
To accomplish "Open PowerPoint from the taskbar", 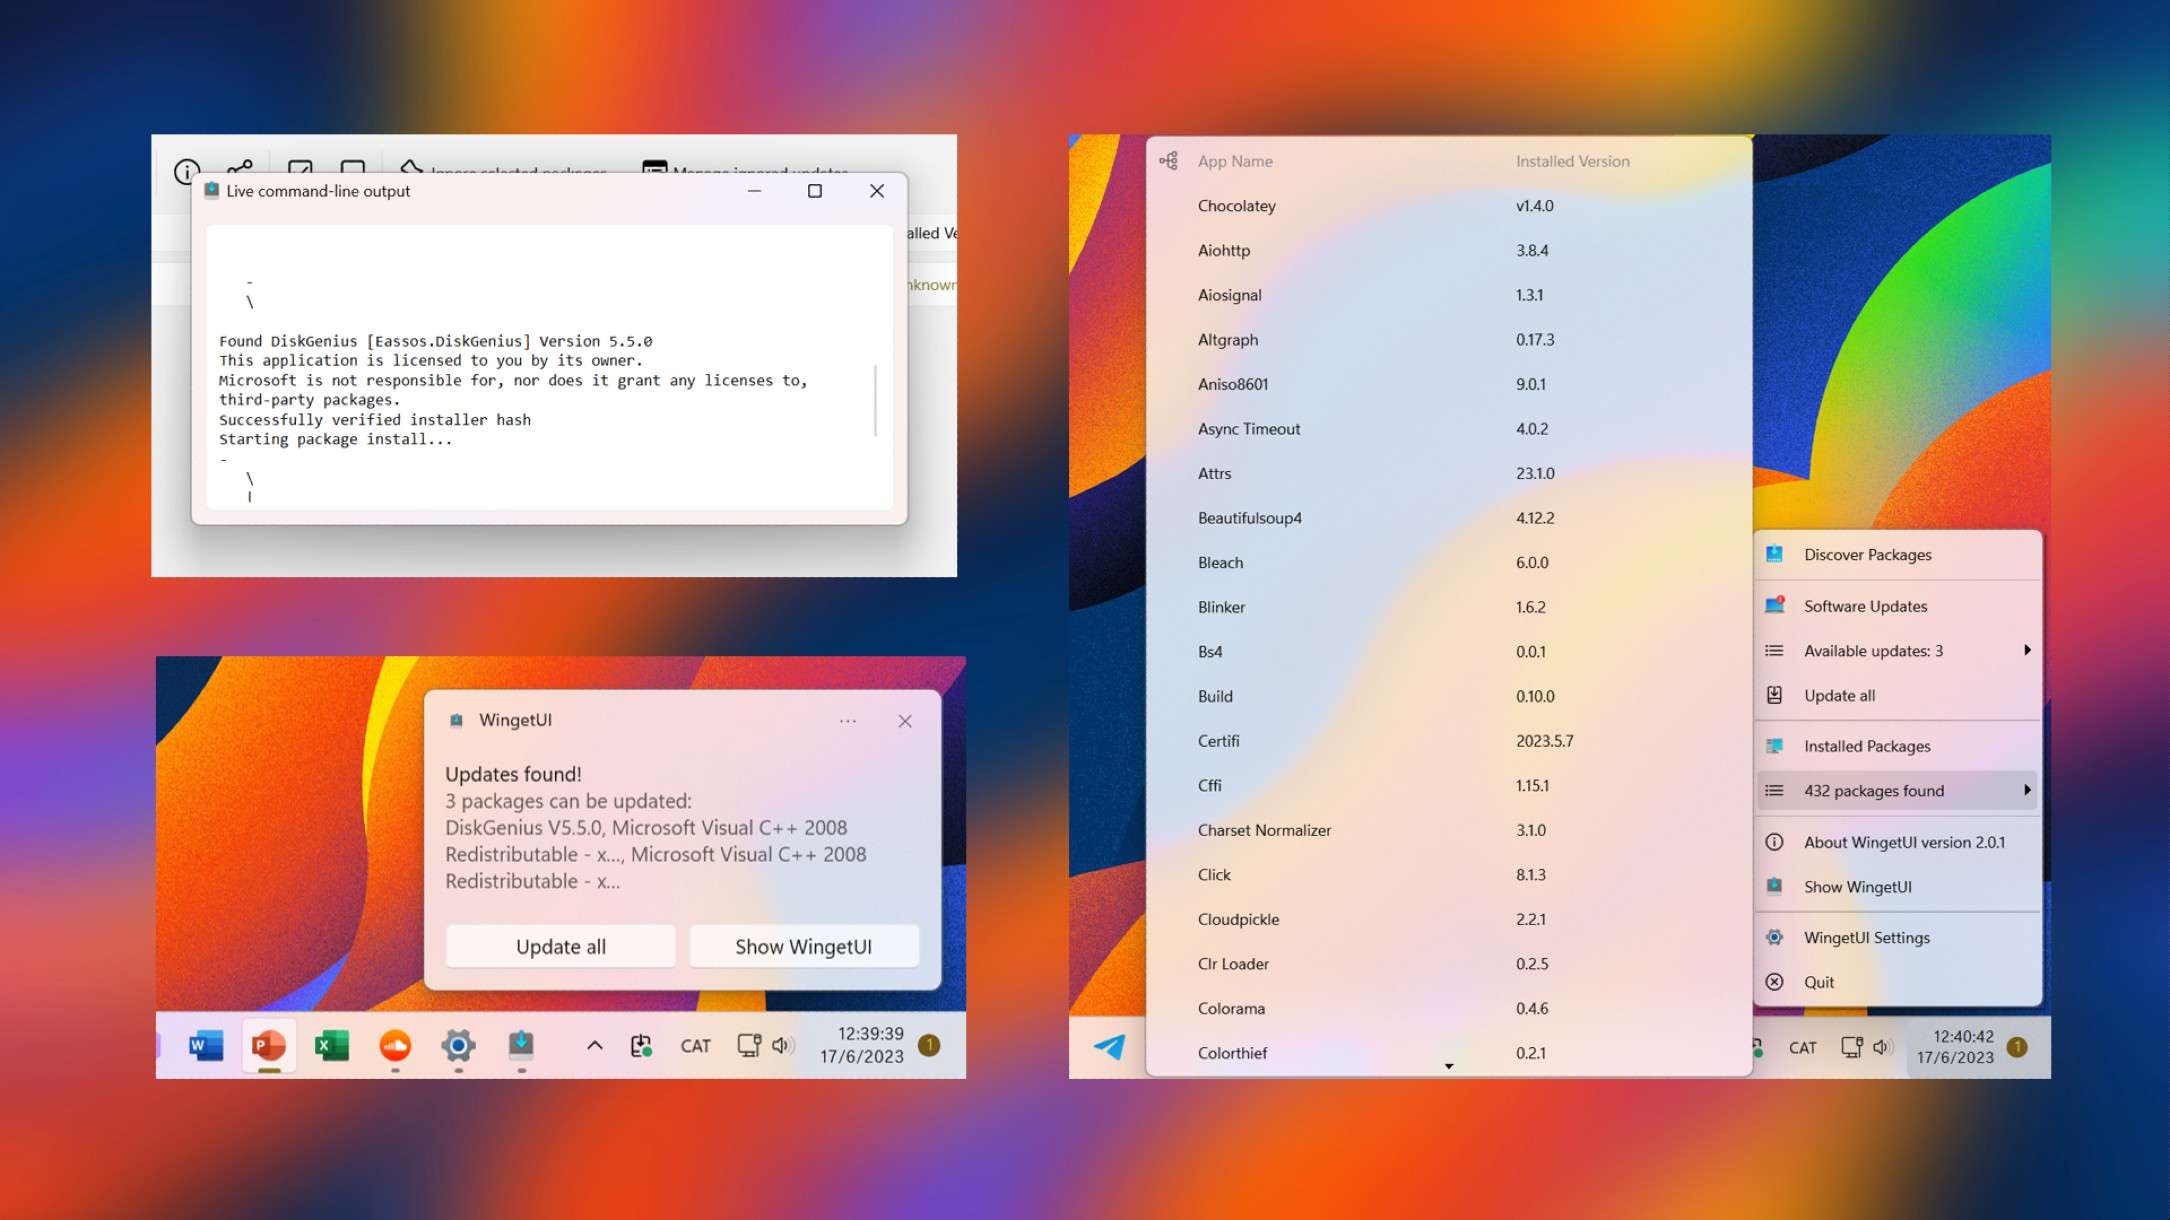I will coord(267,1046).
